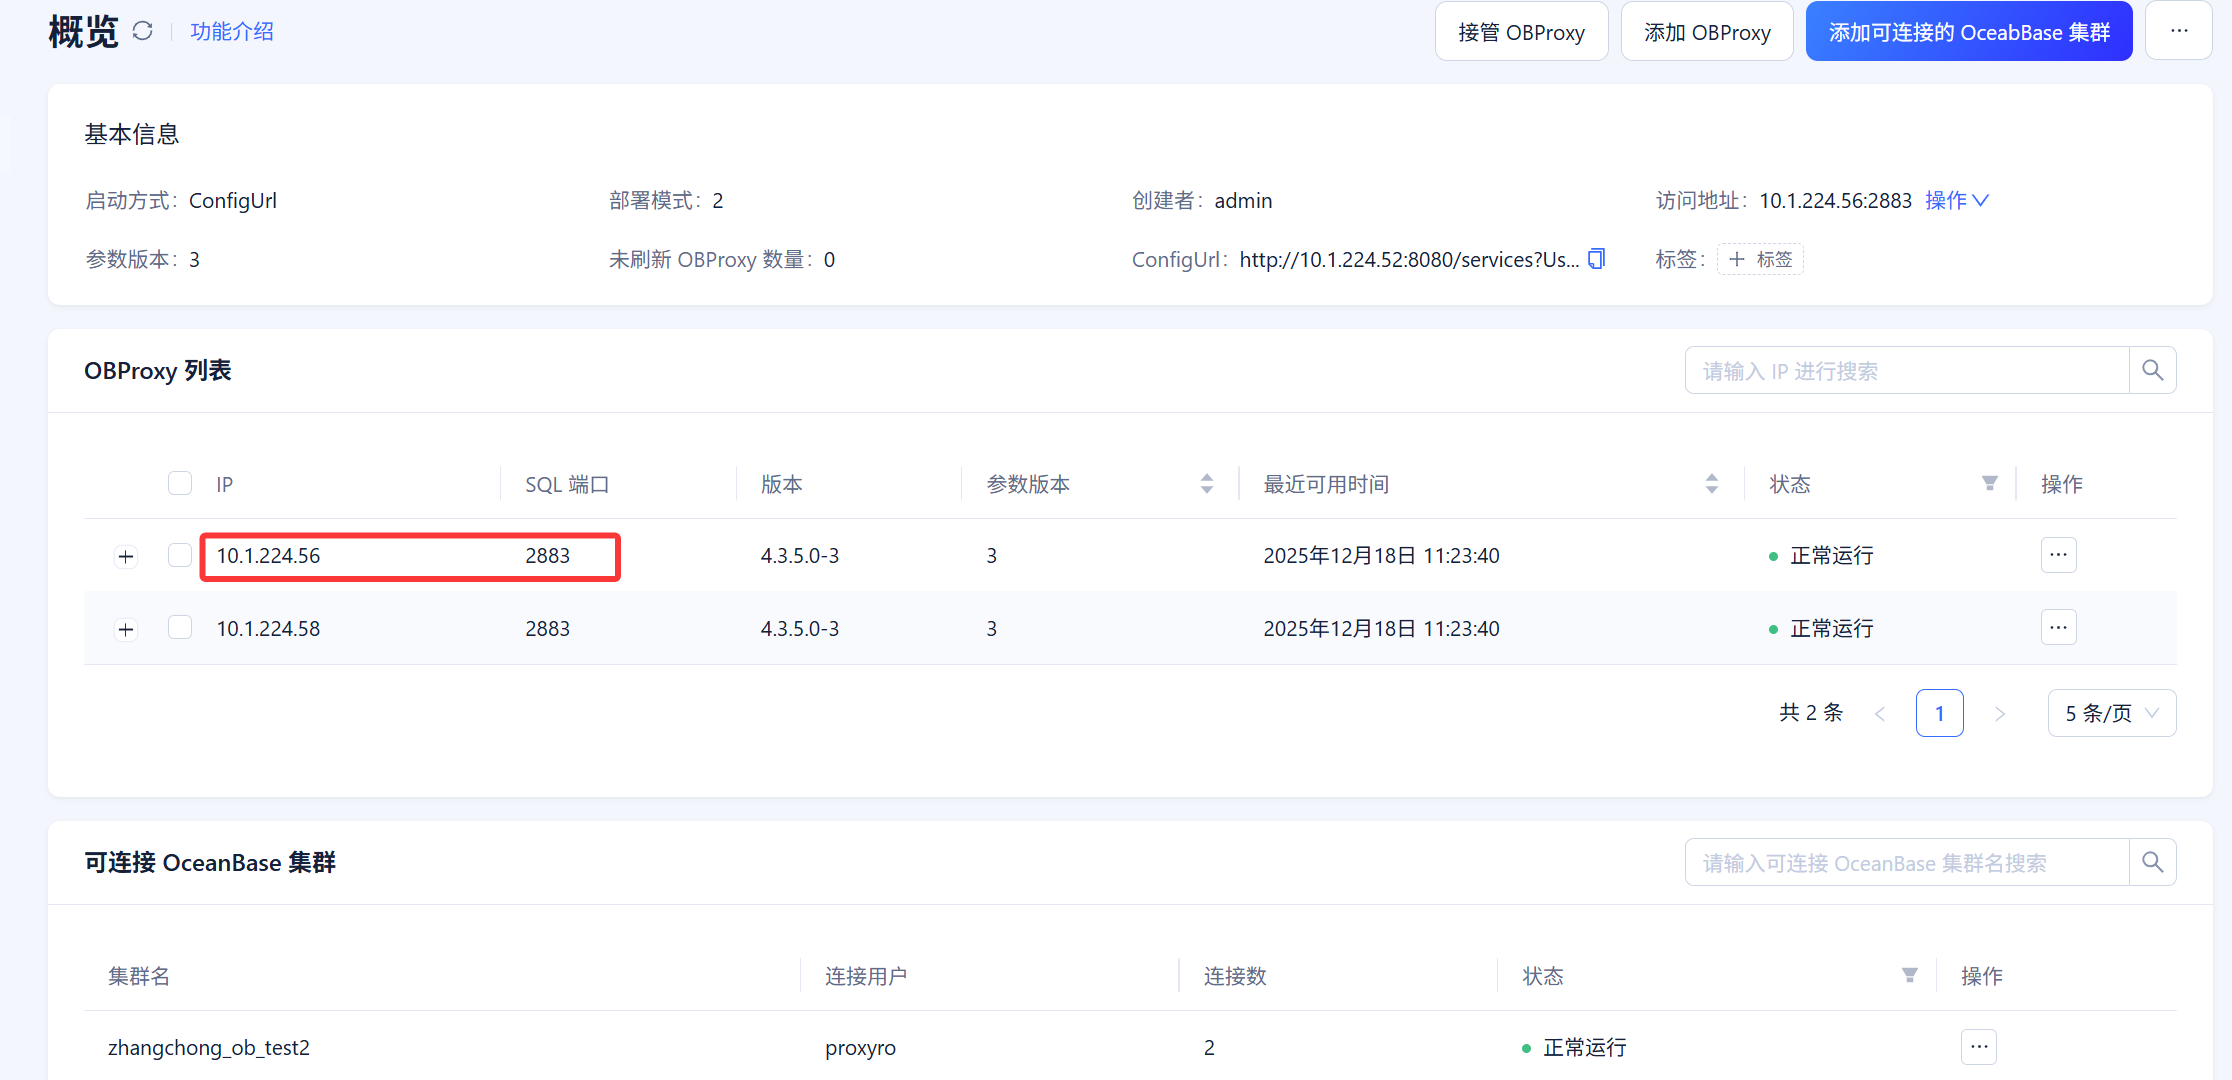
Task: Open the actions ellipsis for 10.1.224.58
Action: pos(2058,627)
